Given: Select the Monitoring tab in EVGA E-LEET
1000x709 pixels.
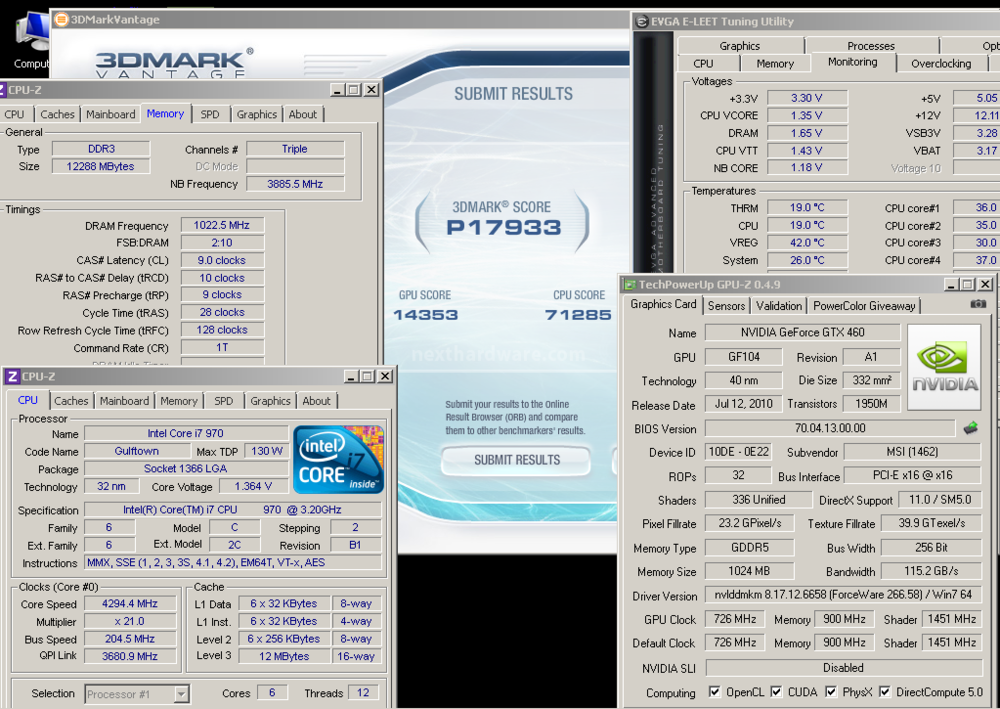Looking at the screenshot, I should tap(853, 62).
